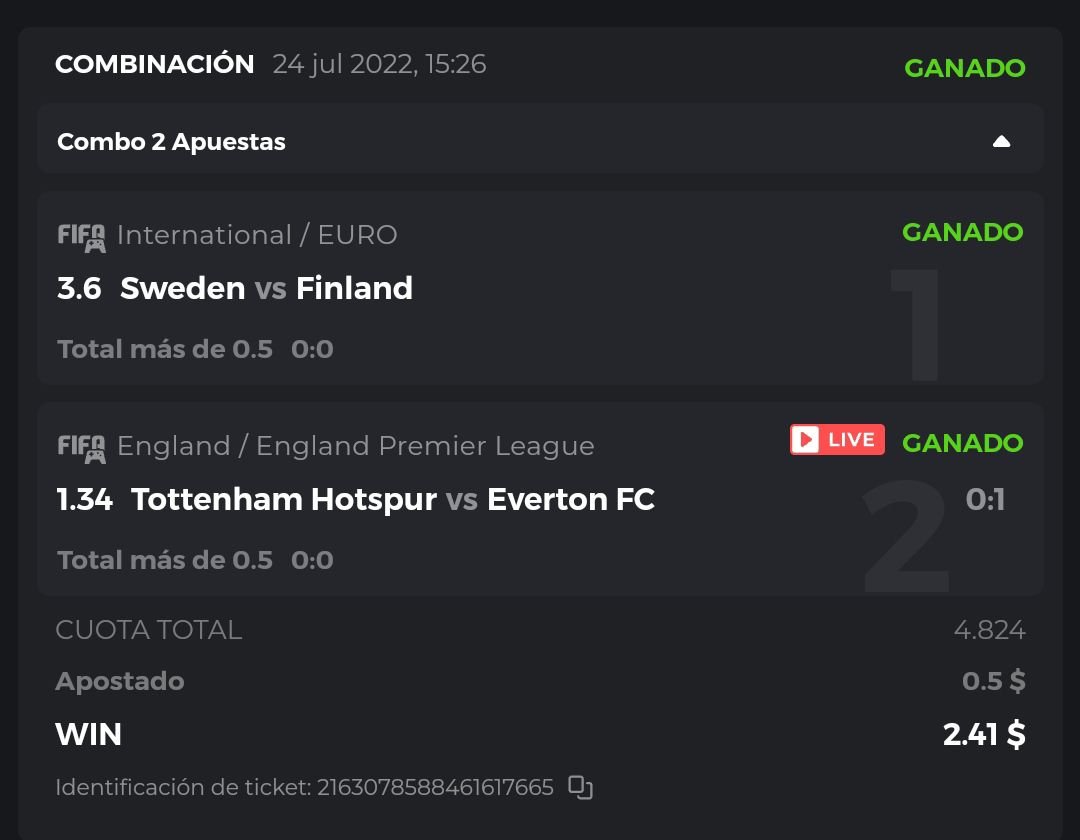Open the LIVE stream badge
The height and width of the screenshot is (840, 1080).
click(837, 440)
